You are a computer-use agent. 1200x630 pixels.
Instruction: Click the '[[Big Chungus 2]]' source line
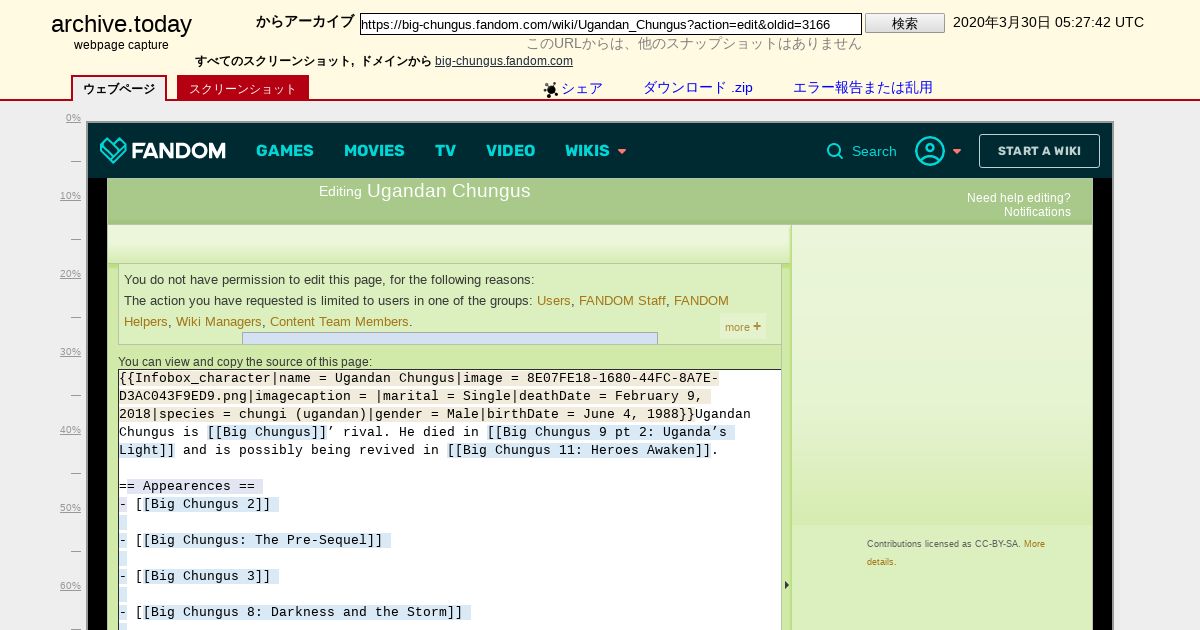pos(199,504)
